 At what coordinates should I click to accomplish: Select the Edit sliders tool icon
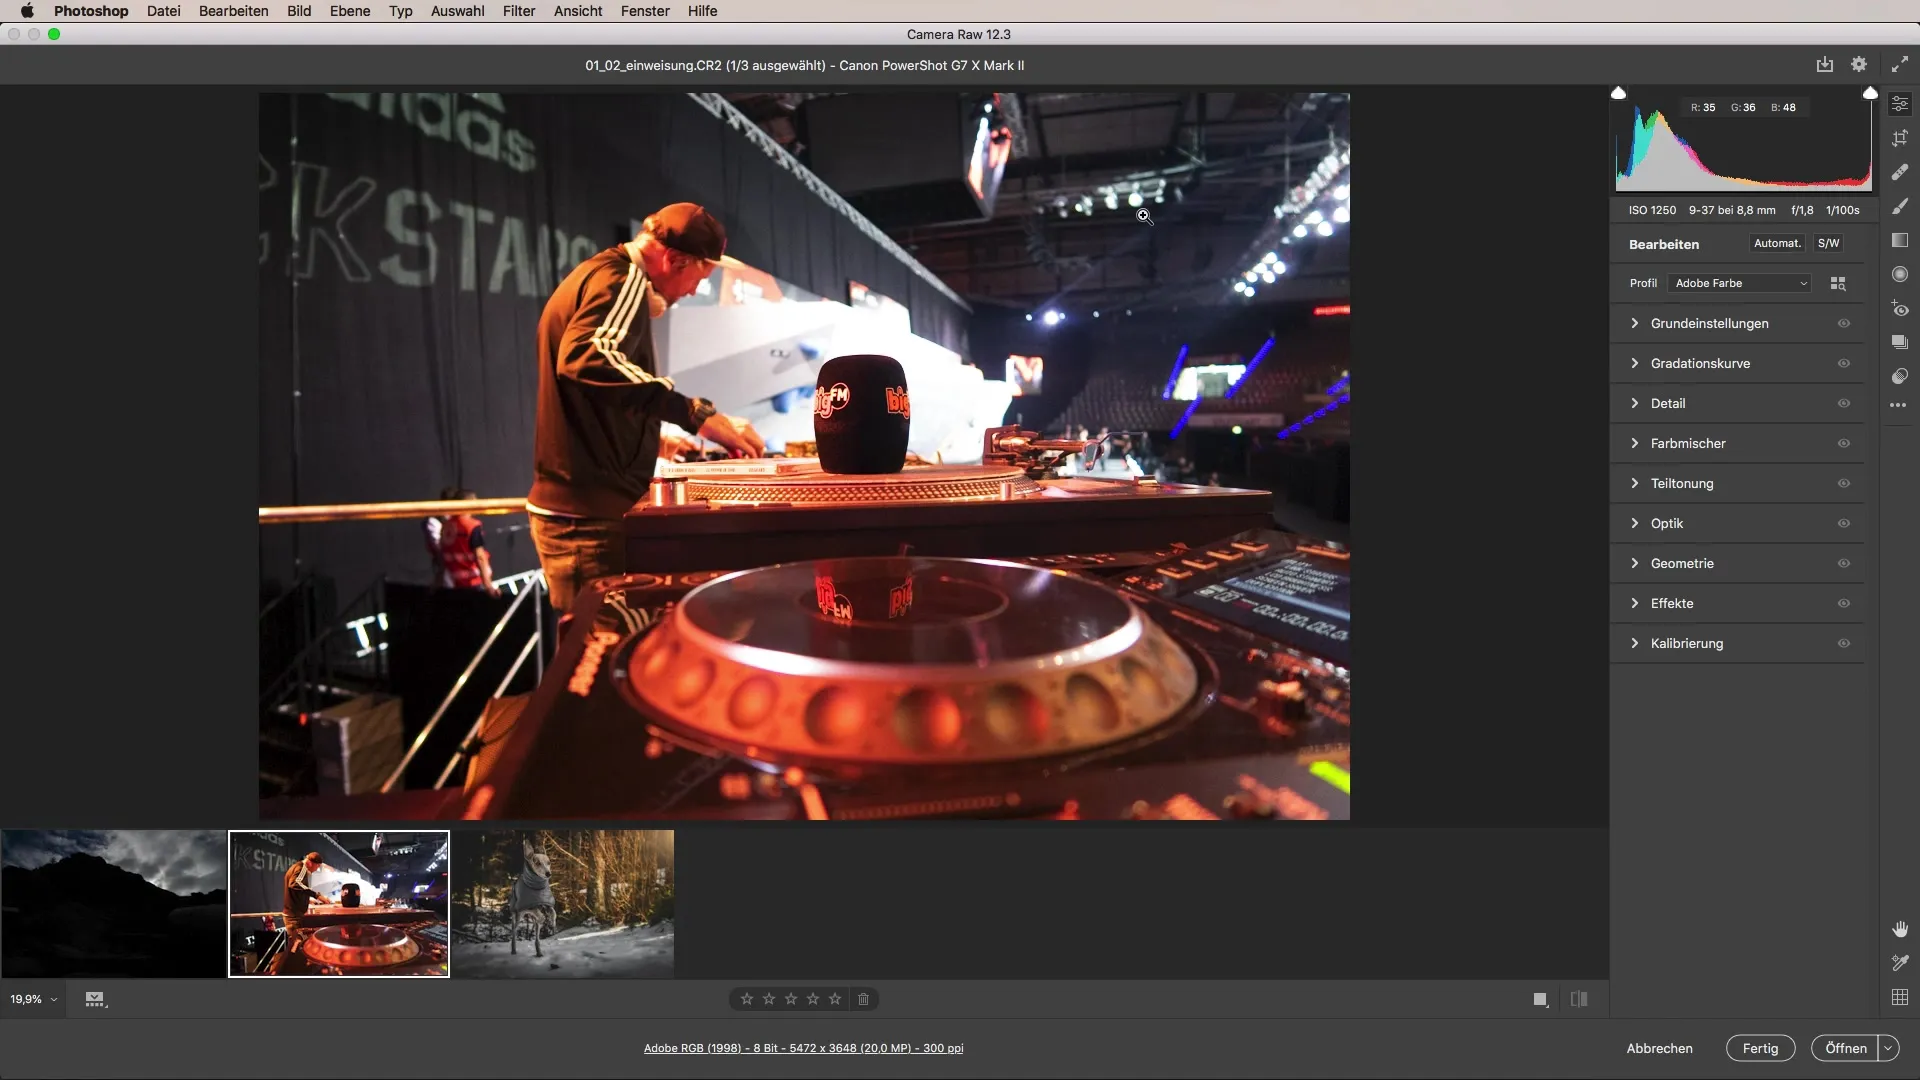[1900, 104]
